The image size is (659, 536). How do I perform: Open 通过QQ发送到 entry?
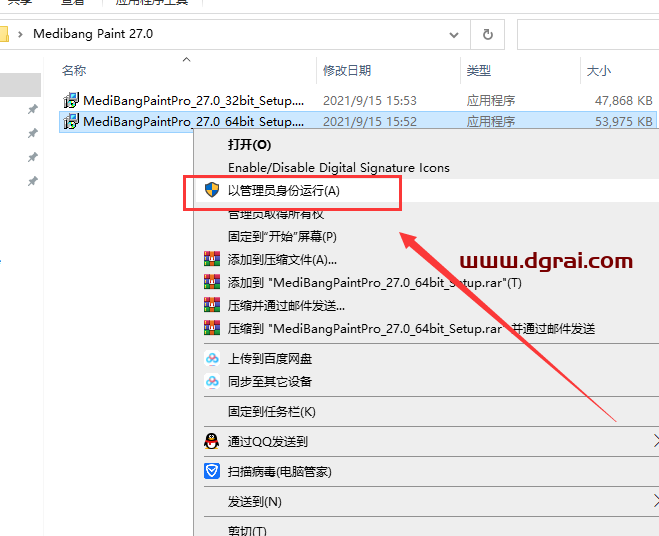268,441
